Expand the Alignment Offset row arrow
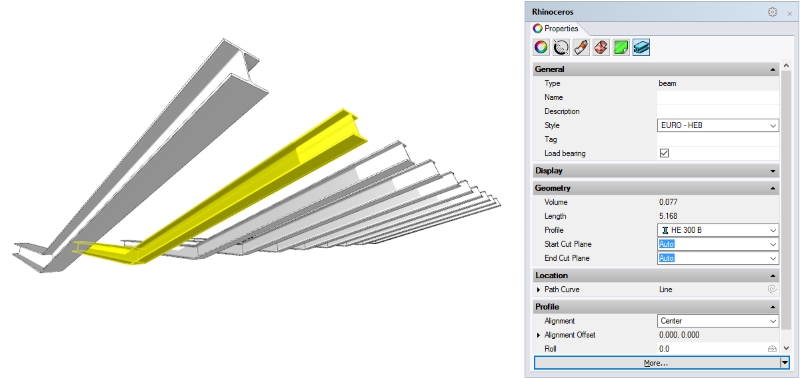 pos(538,335)
